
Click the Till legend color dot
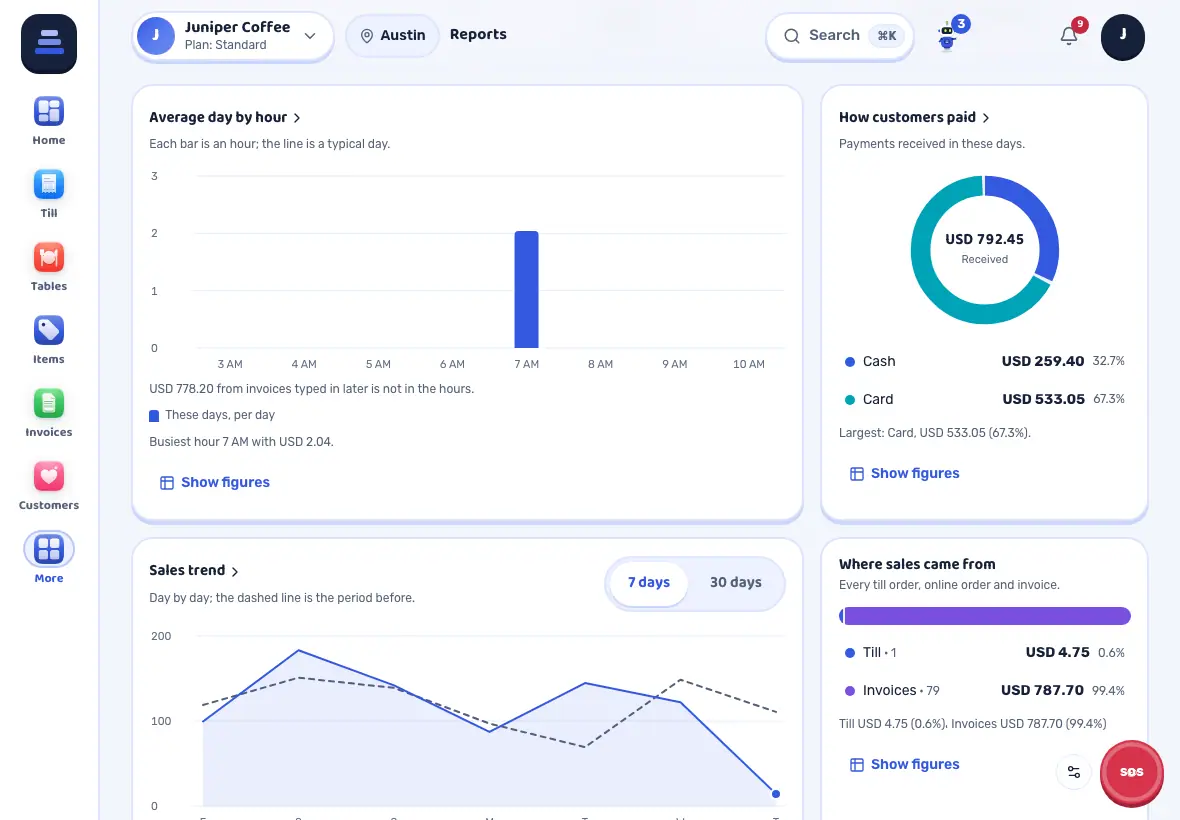click(850, 653)
